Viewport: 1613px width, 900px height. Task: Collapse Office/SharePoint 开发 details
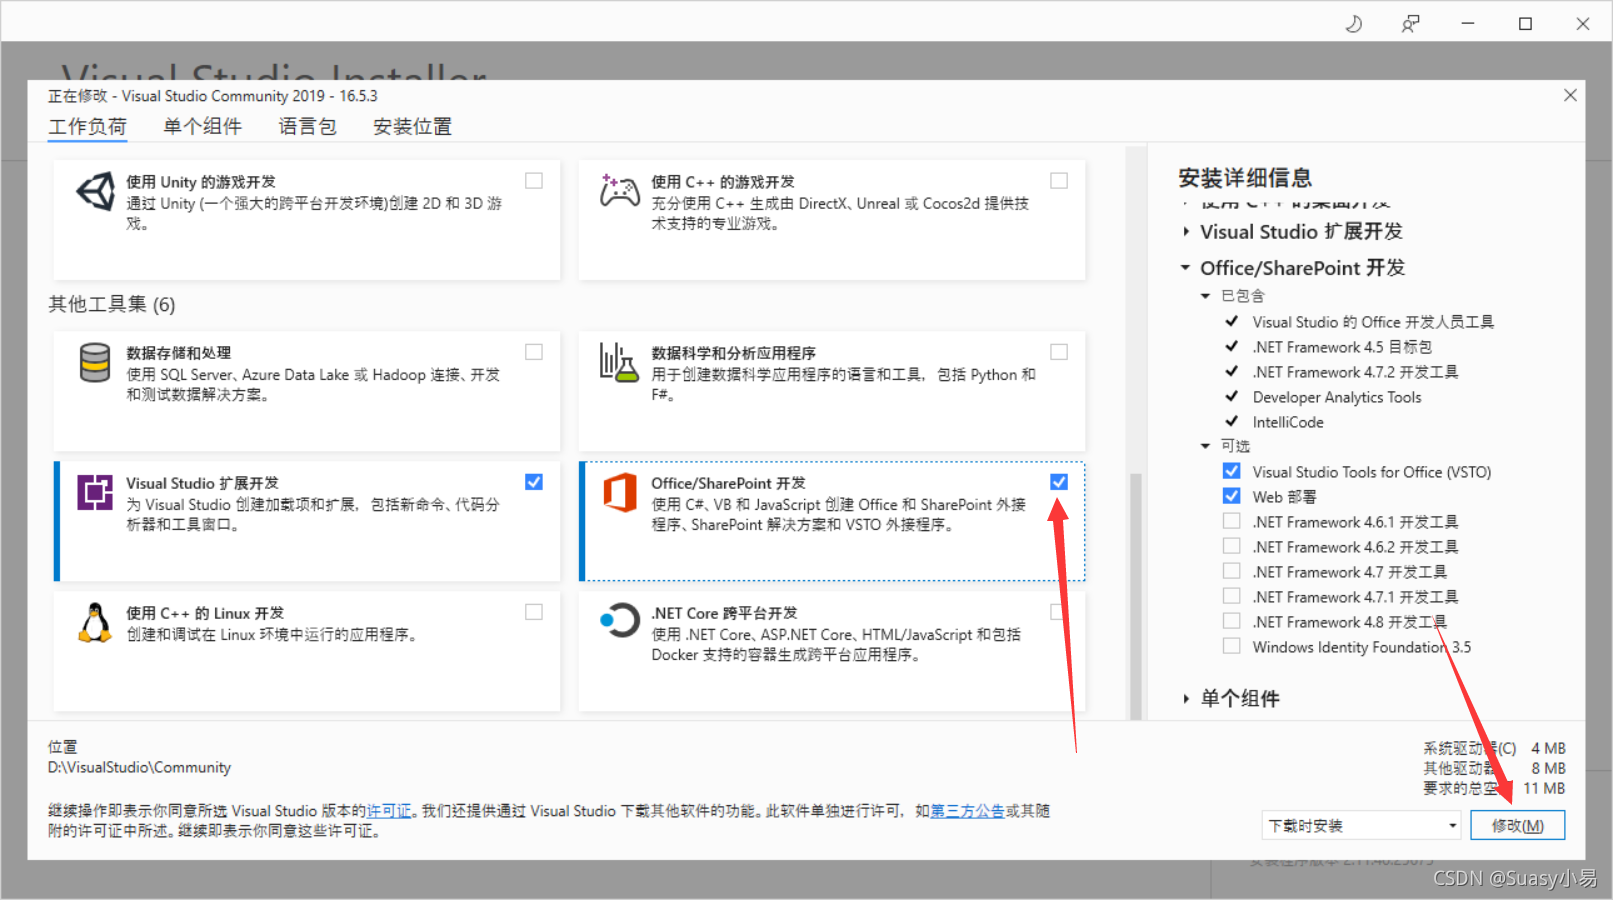pyautogui.click(x=1186, y=268)
